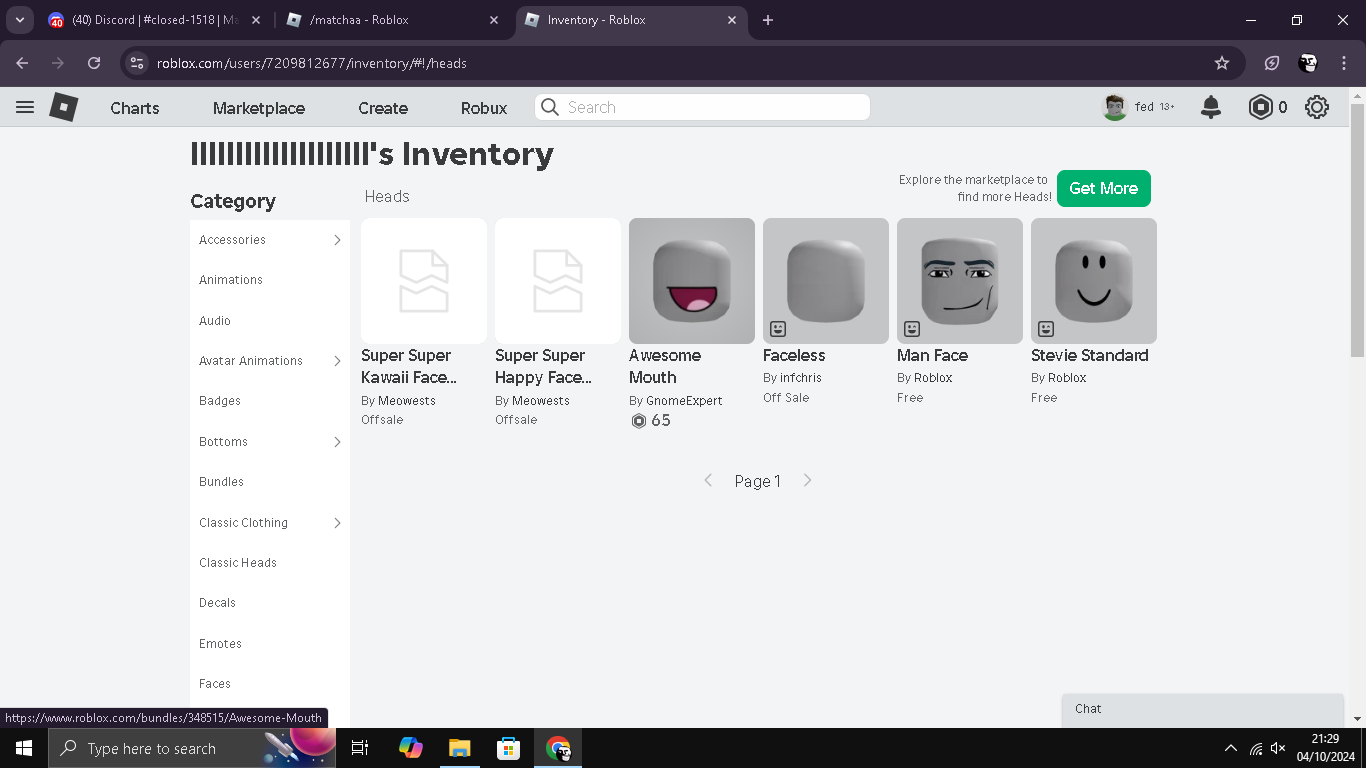Screen dimensions: 1366x768
Task: Click the fed profile avatar
Action: coord(1115,107)
